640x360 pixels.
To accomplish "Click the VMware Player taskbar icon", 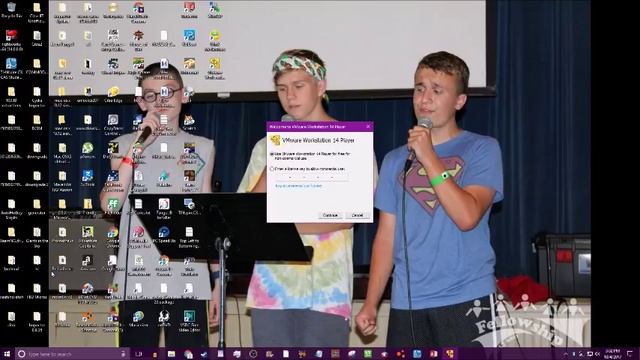I will [450, 353].
